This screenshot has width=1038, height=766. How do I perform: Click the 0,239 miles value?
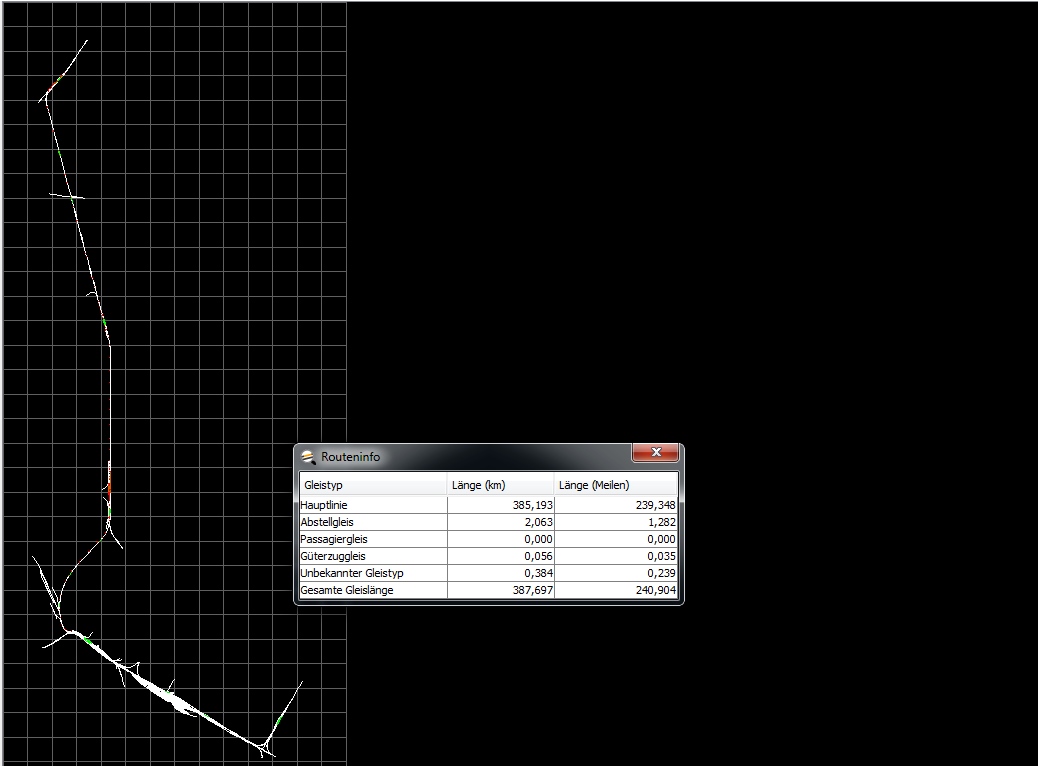click(x=661, y=573)
